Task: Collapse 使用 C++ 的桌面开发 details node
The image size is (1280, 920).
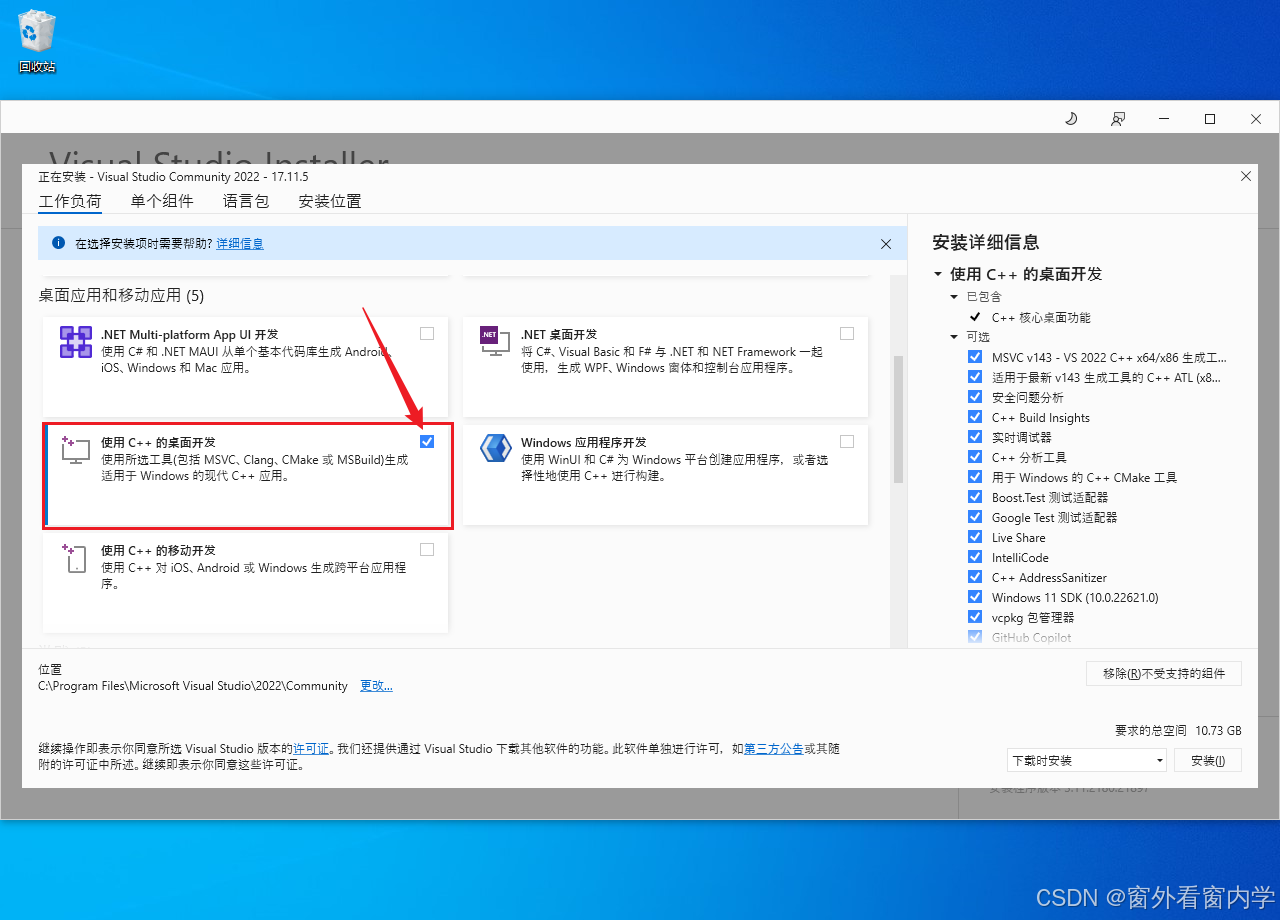Action: click(x=938, y=274)
